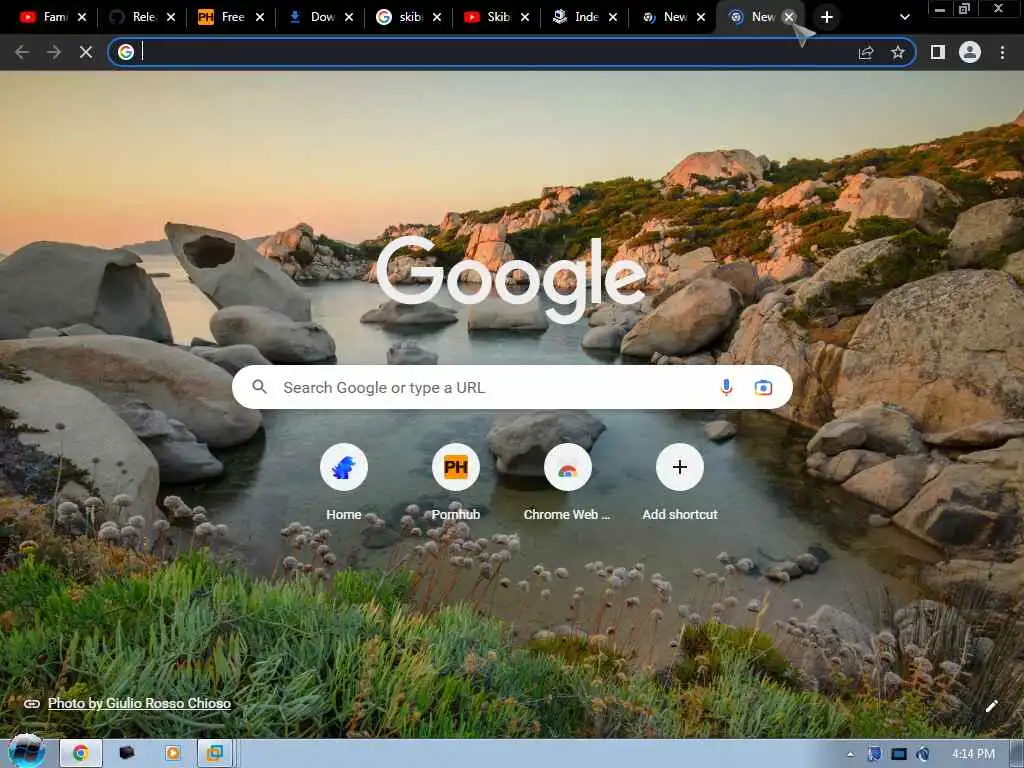
Task: Open the profile avatar menu
Action: point(970,52)
